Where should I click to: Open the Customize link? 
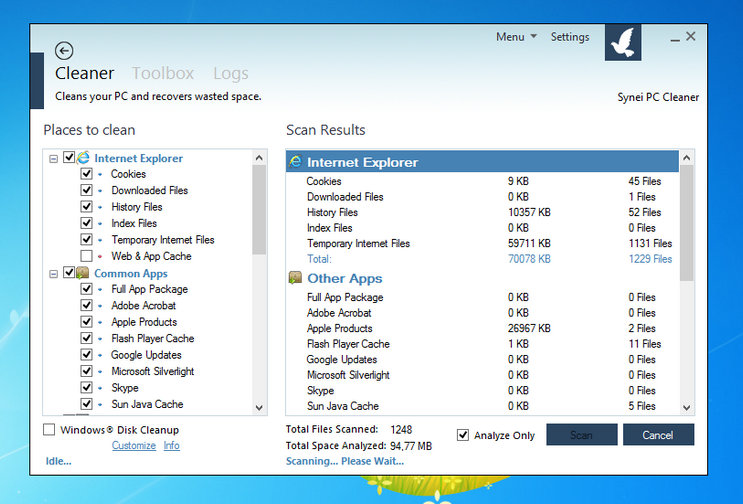[134, 445]
